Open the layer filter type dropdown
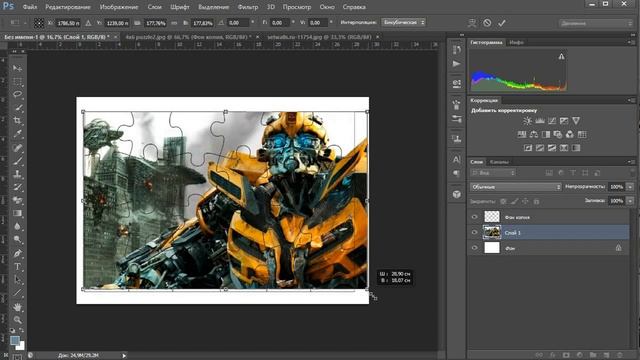640x360 pixels. tap(493, 173)
